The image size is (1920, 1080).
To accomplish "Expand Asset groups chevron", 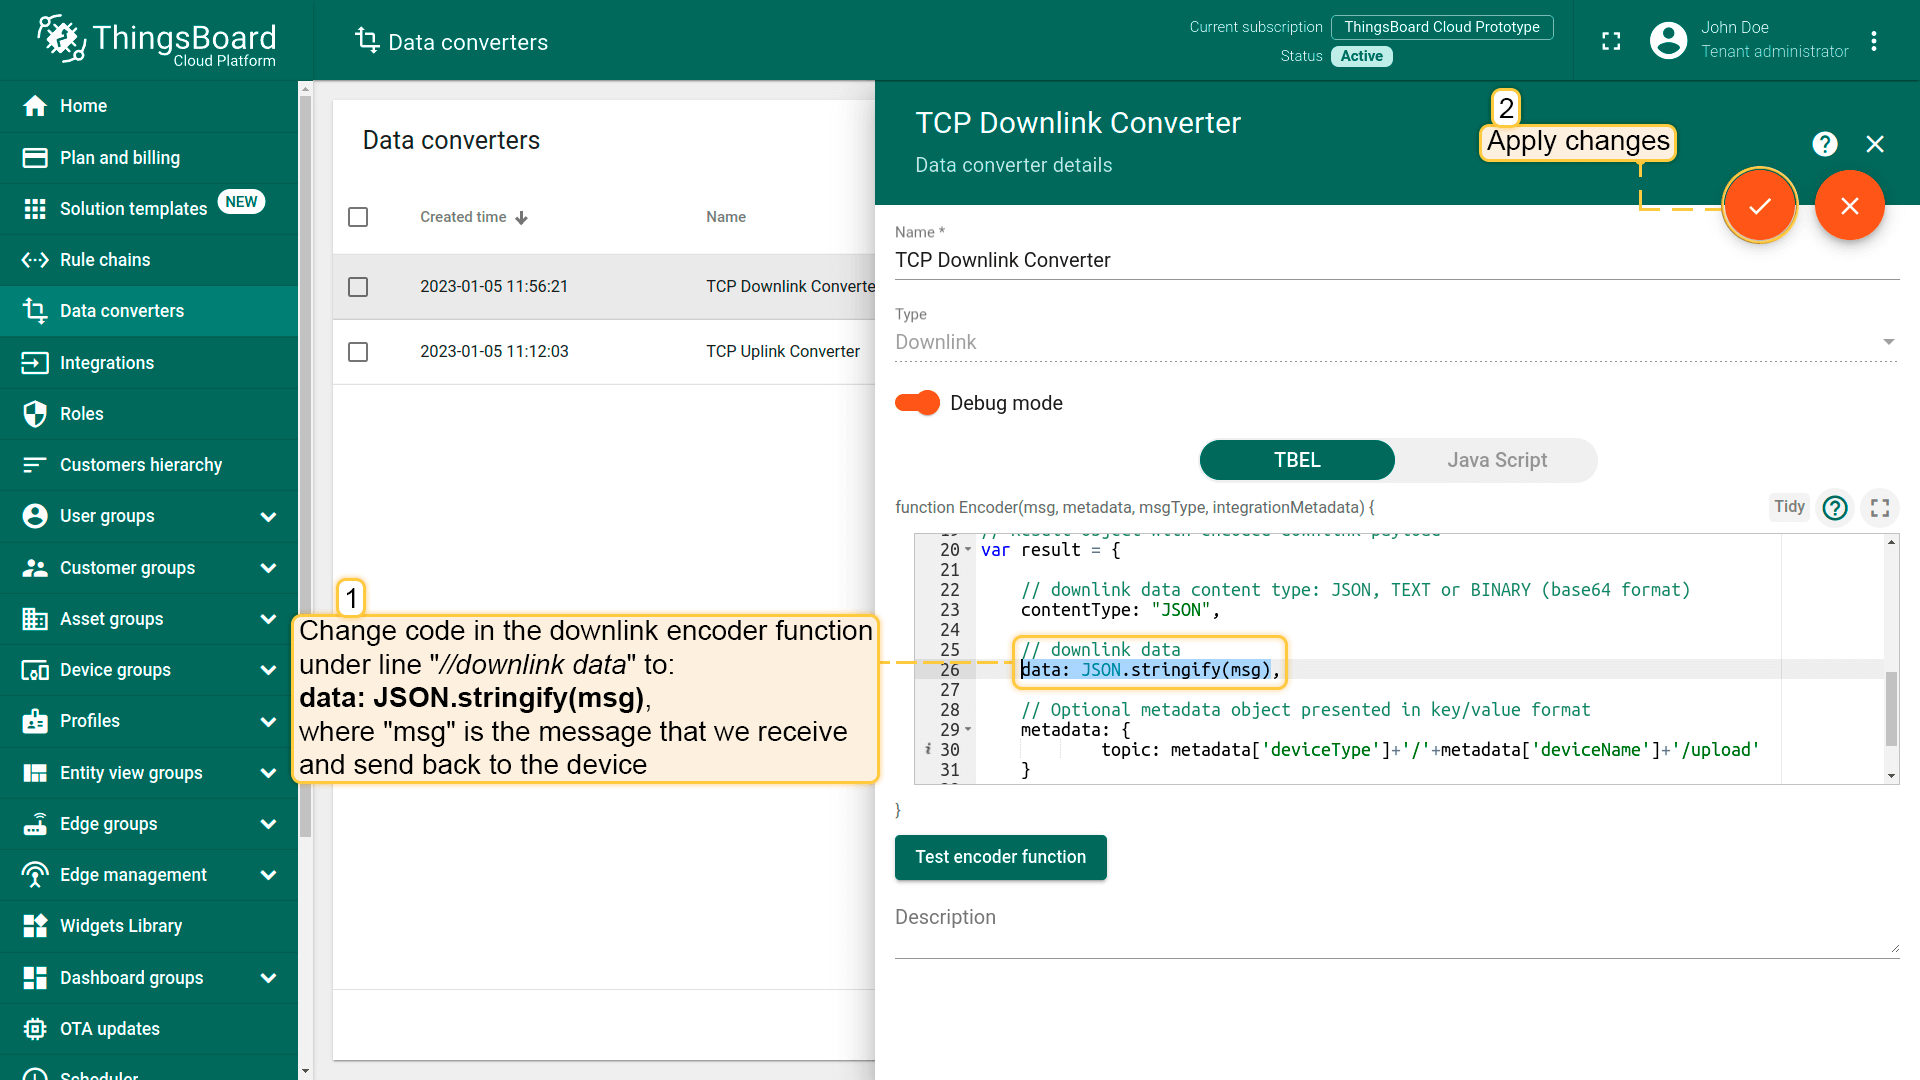I will tap(268, 619).
